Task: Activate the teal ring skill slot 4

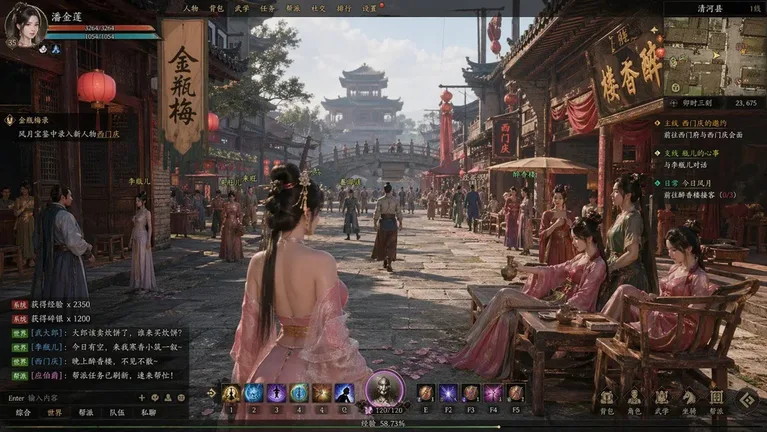Action: click(x=299, y=393)
